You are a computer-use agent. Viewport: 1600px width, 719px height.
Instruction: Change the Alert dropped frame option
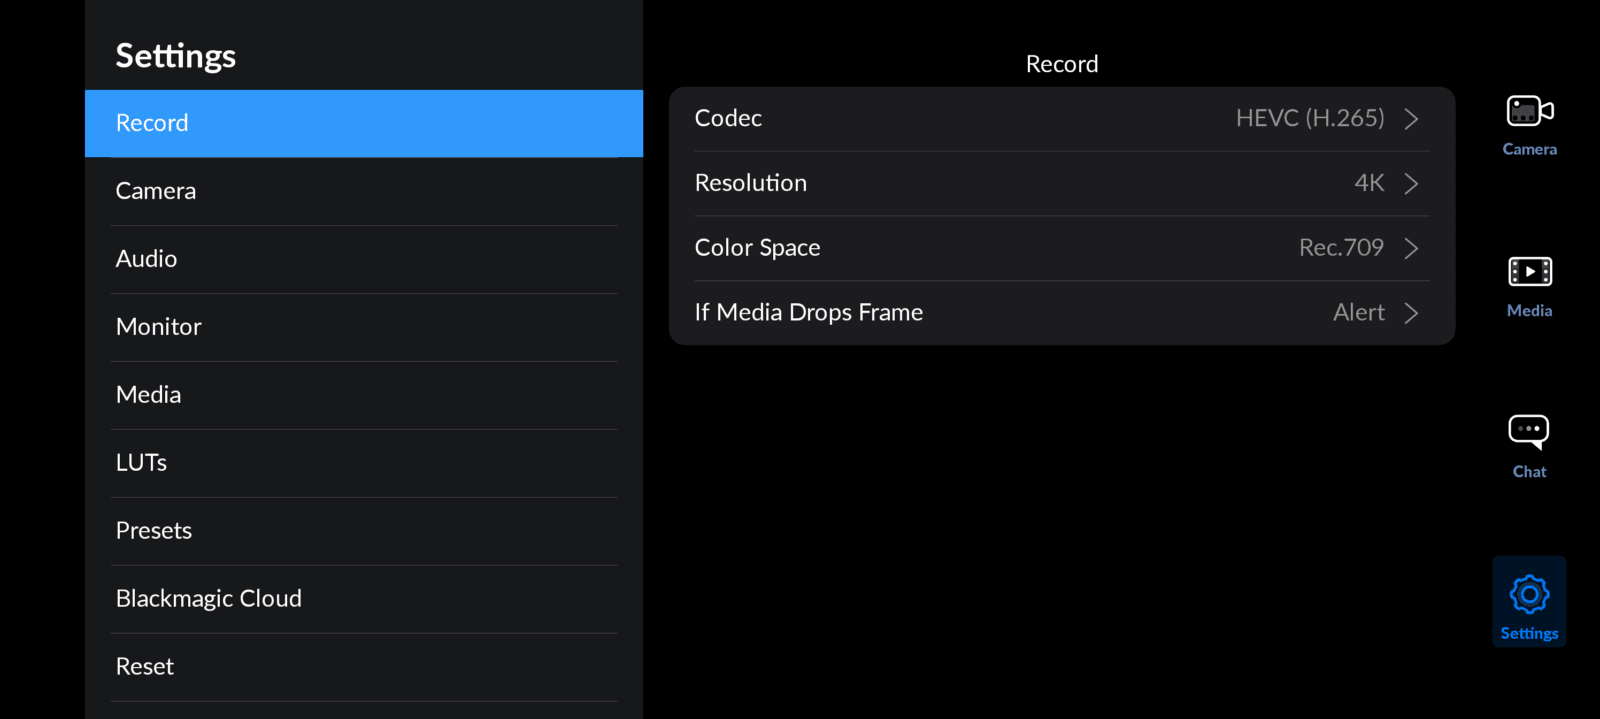point(1358,313)
